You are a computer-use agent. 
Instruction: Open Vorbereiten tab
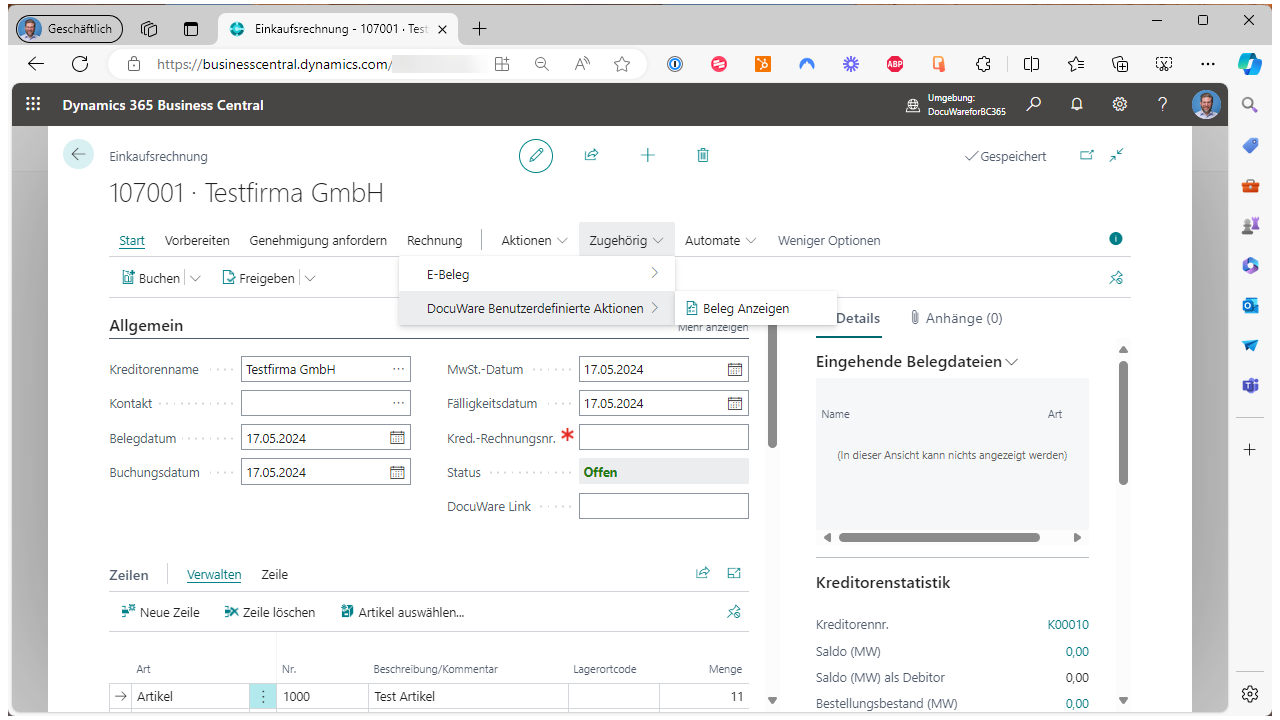pyautogui.click(x=197, y=240)
